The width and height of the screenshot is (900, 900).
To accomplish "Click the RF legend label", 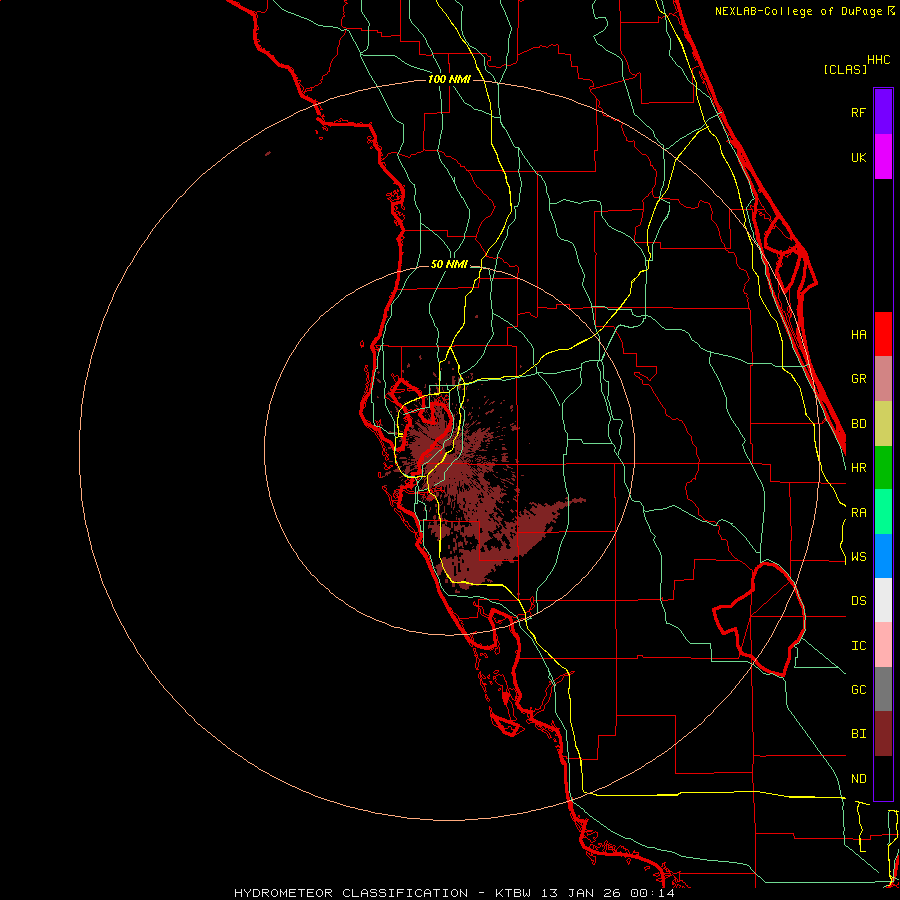I will 858,113.
